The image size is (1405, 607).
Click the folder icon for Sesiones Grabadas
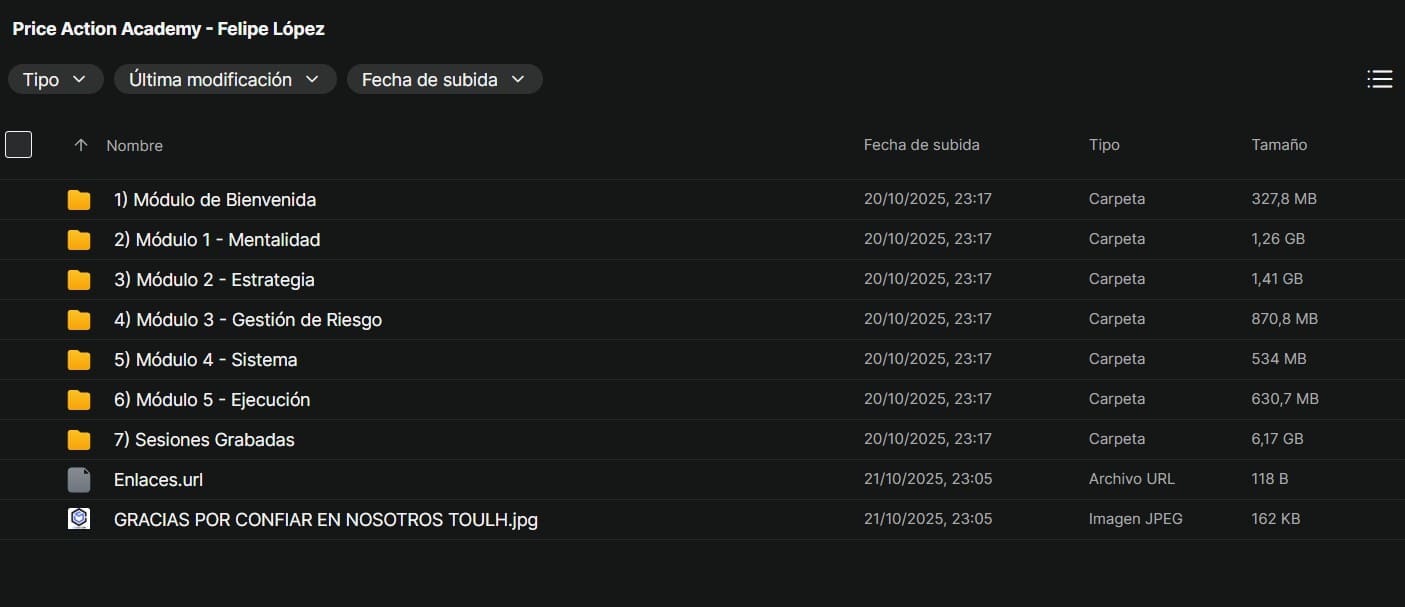click(x=79, y=440)
